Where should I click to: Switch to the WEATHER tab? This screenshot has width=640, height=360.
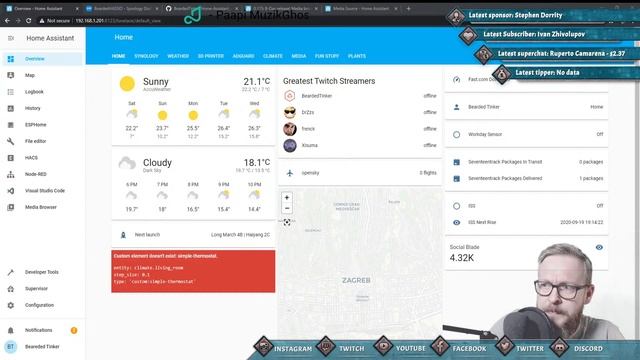(x=178, y=56)
